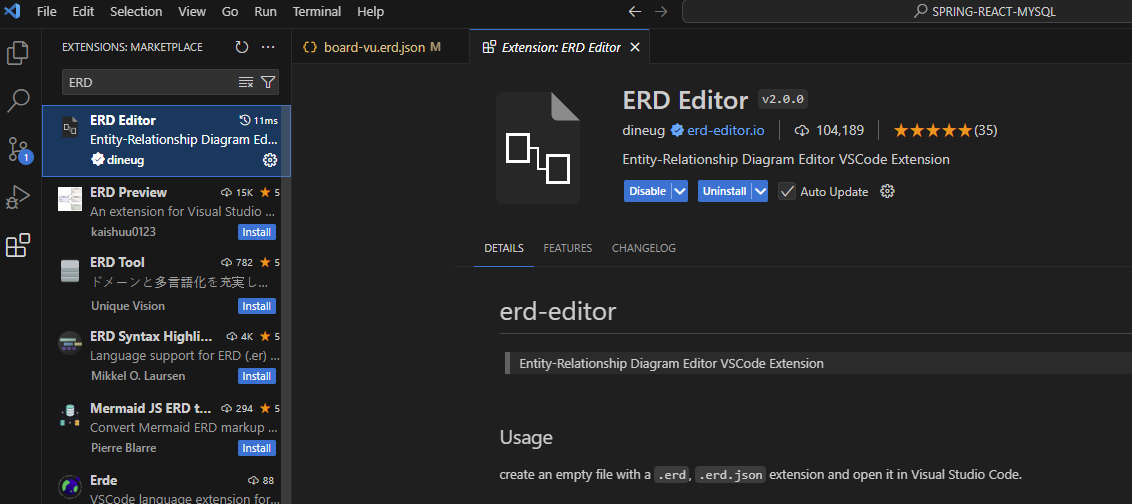Open the Search view in activity bar
Viewport: 1132px width, 504px height.
[18, 101]
